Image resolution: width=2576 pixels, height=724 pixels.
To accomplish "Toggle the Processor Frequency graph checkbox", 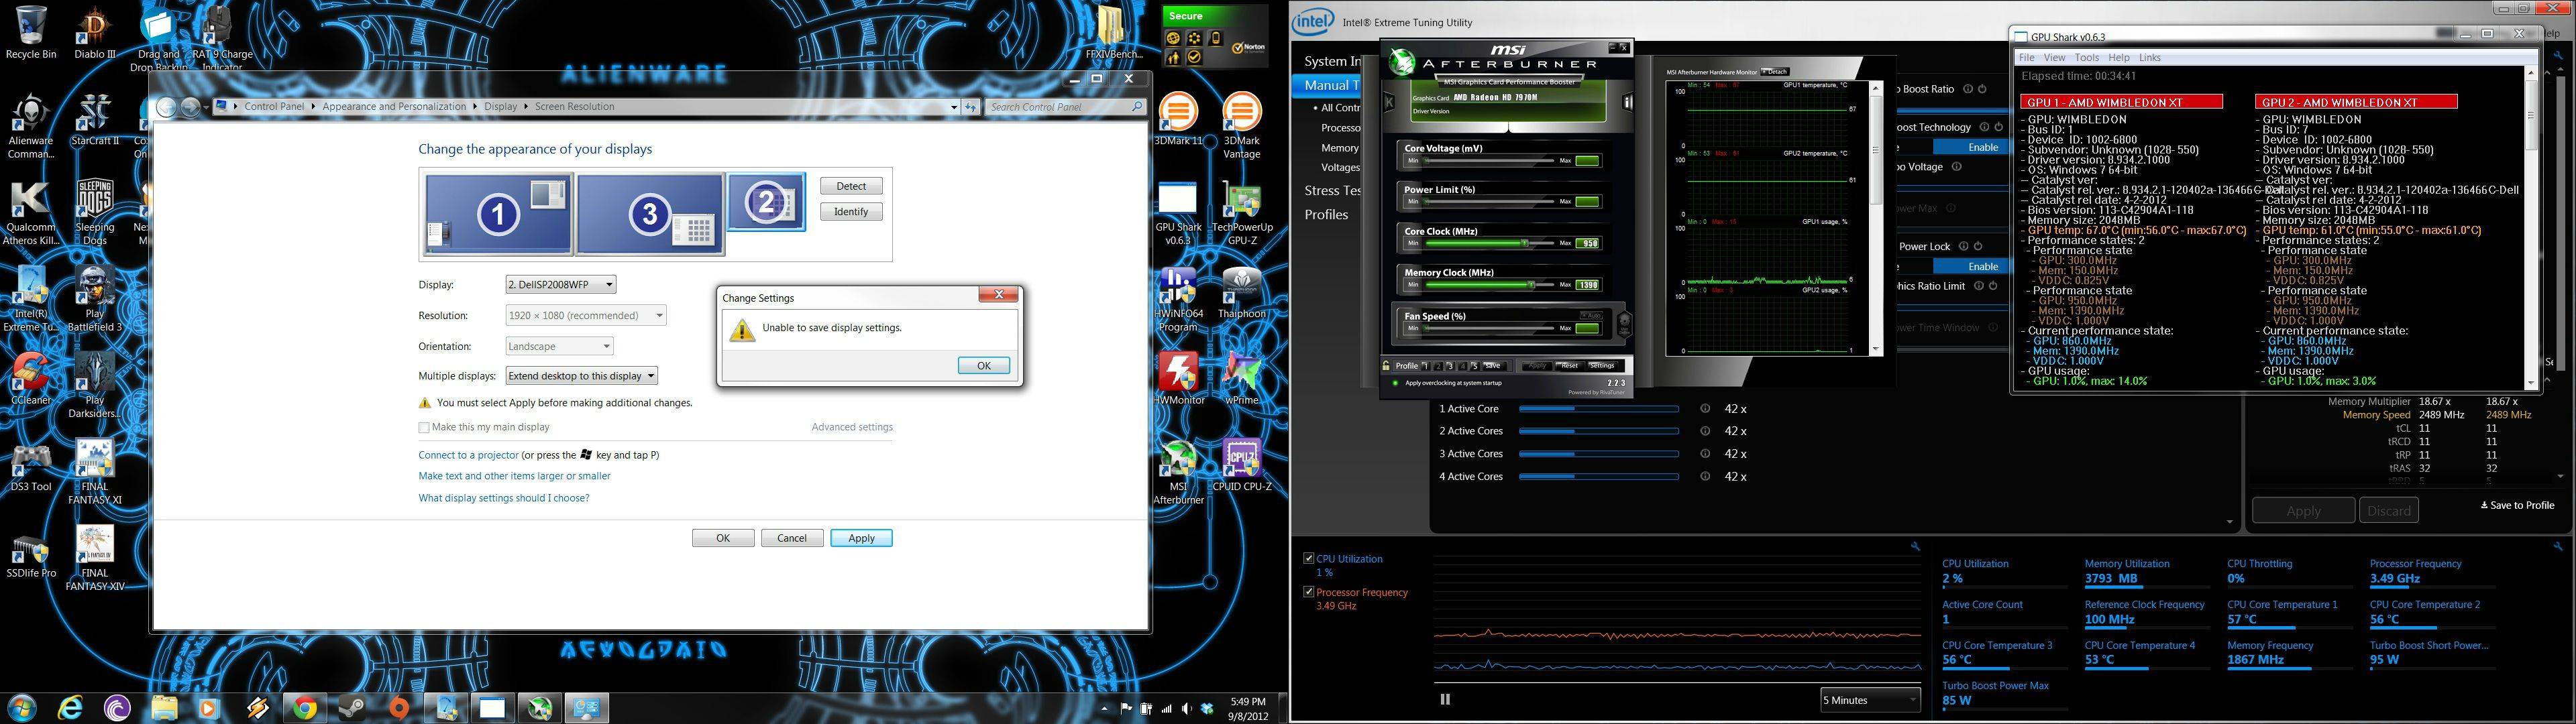I will coord(1308,592).
